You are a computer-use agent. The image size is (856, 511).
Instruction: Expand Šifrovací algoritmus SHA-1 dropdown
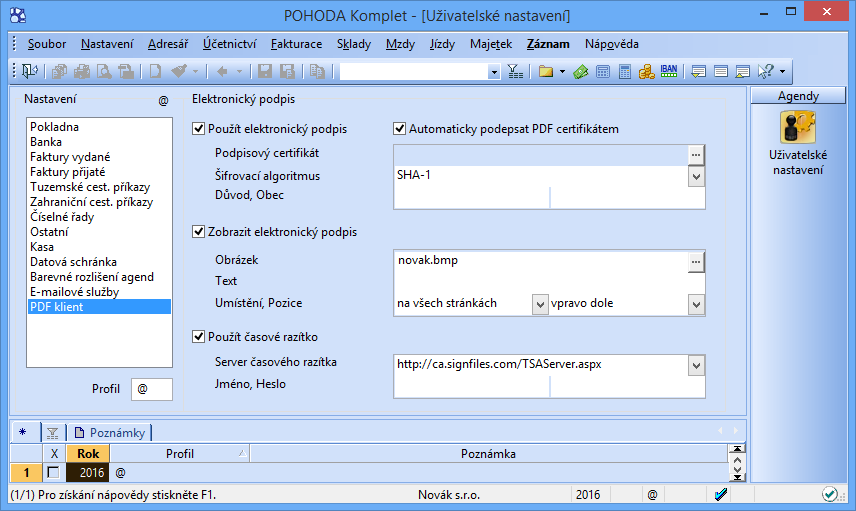pyautogui.click(x=696, y=176)
